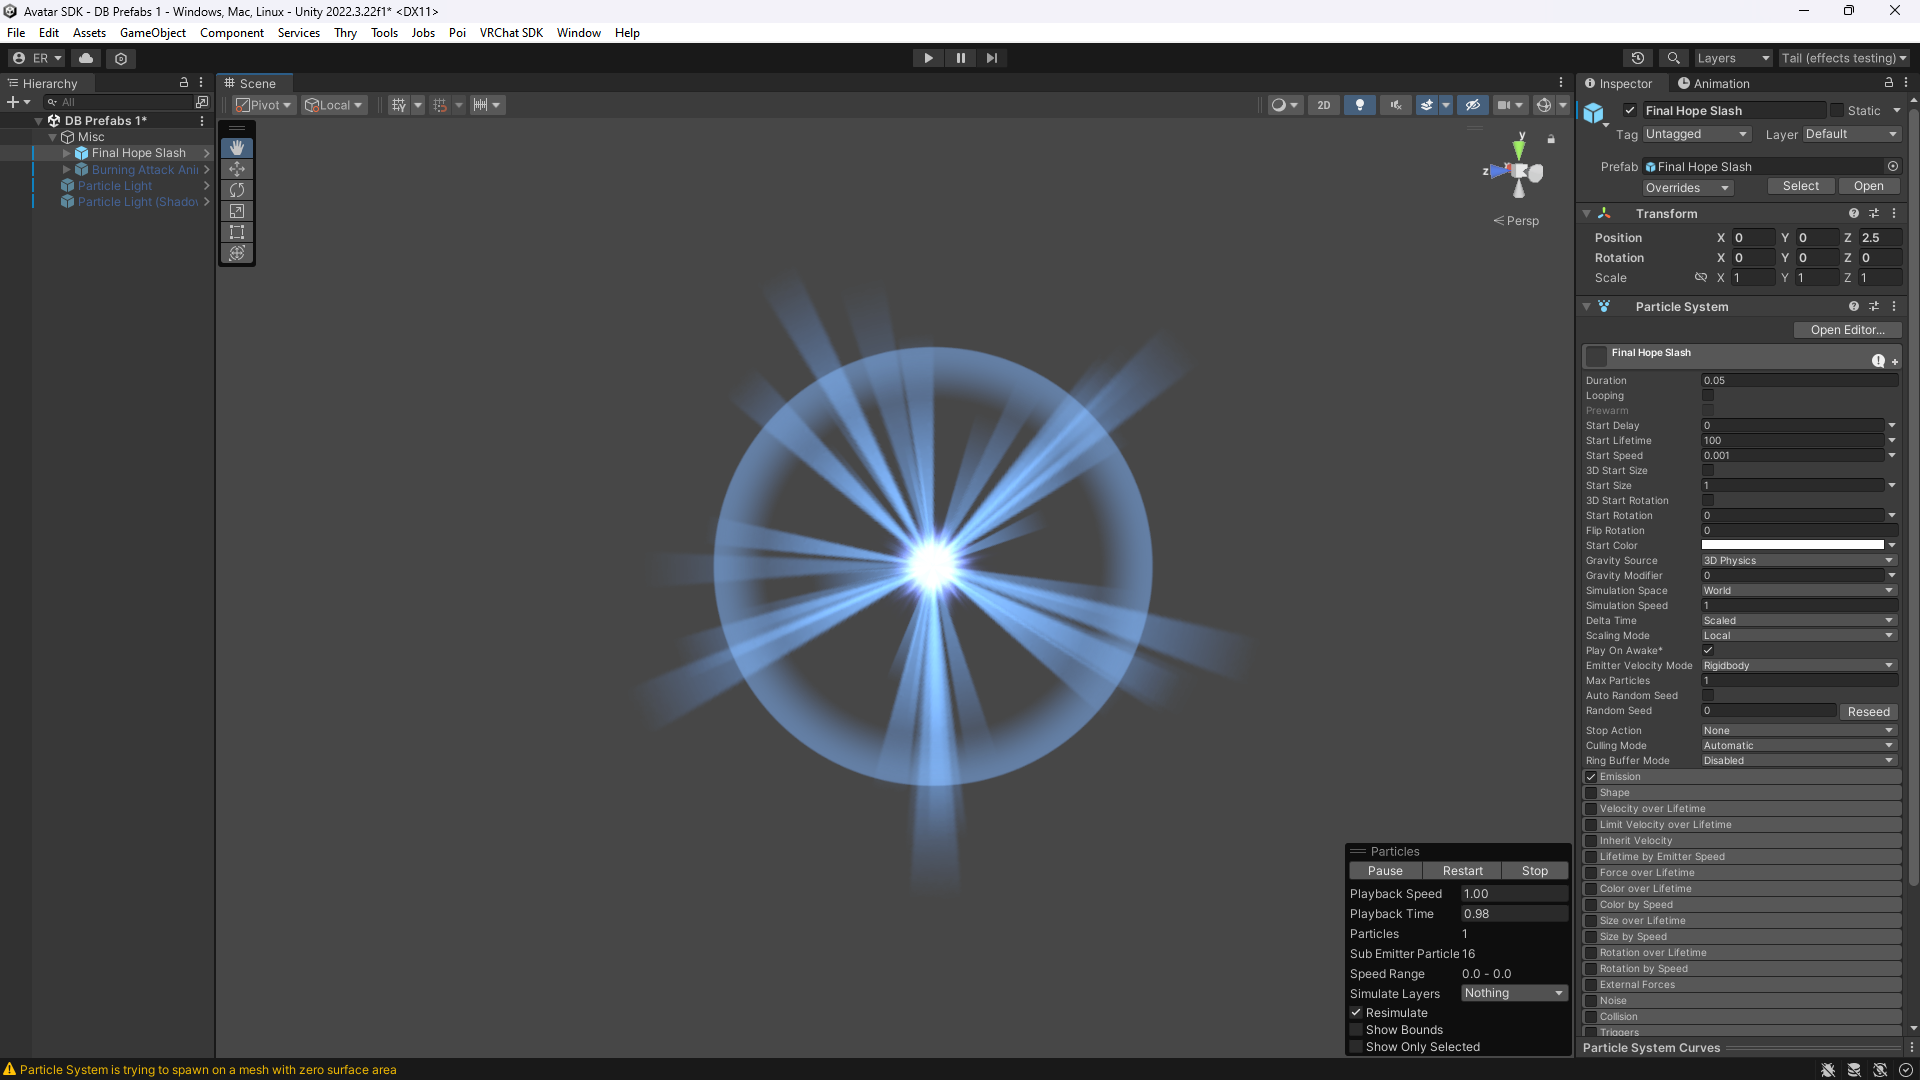Switch to the Animation tab
Image resolution: width=1920 pixels, height=1080 pixels.
pos(1713,84)
